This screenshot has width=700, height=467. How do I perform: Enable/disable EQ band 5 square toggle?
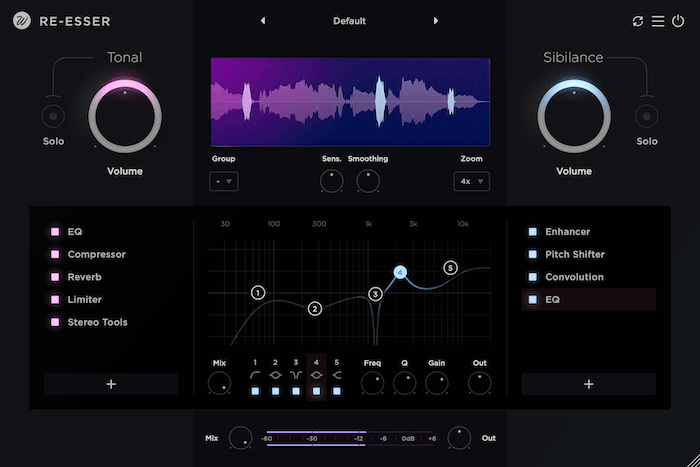337,391
